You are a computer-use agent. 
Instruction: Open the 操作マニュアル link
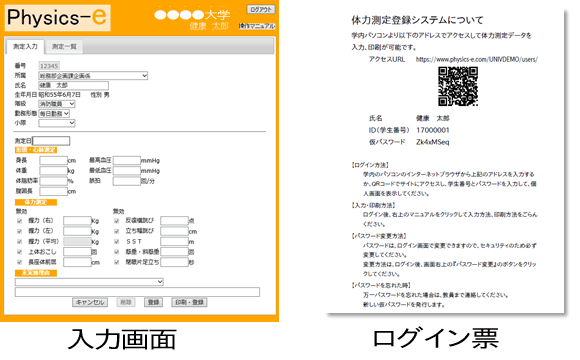point(257,26)
